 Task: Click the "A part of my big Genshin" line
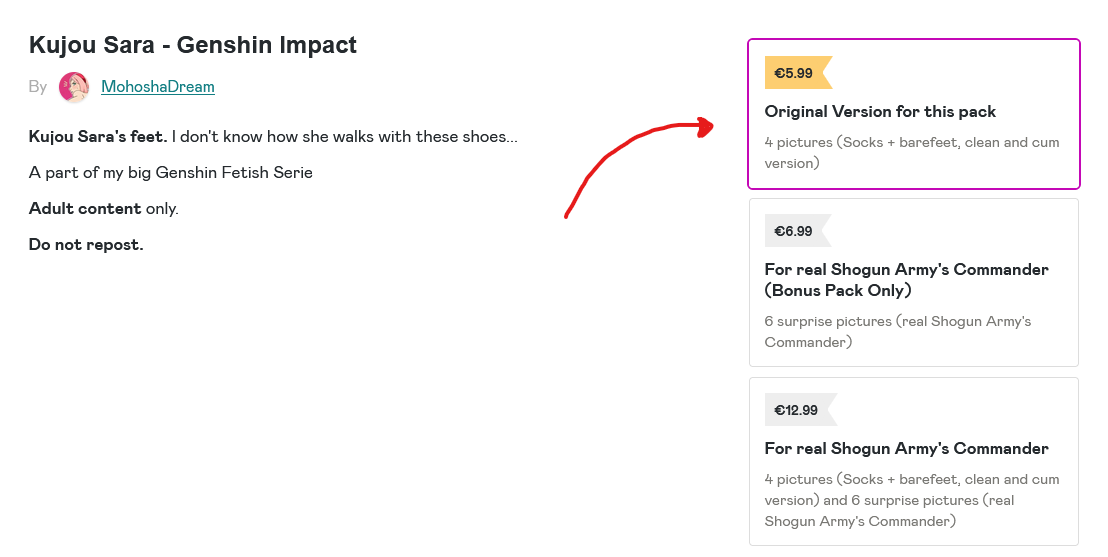tap(171, 173)
